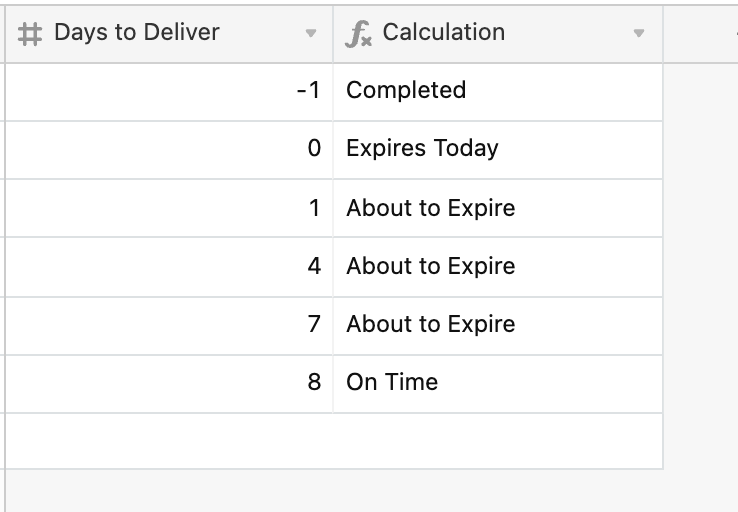Select About to Expire cell beside 4
This screenshot has width=738, height=512.
[498, 267]
